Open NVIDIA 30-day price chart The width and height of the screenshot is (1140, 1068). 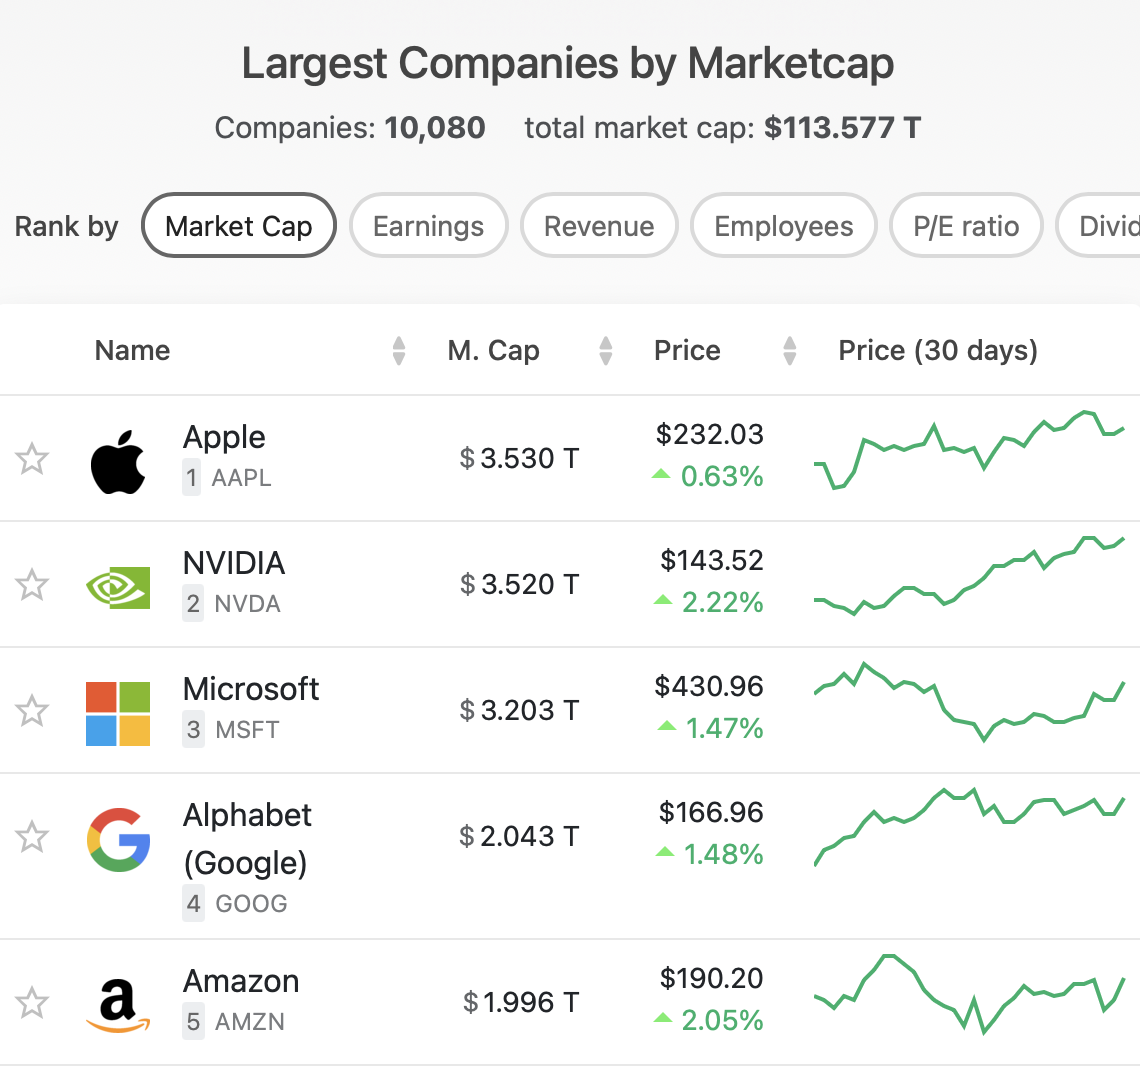click(x=969, y=575)
